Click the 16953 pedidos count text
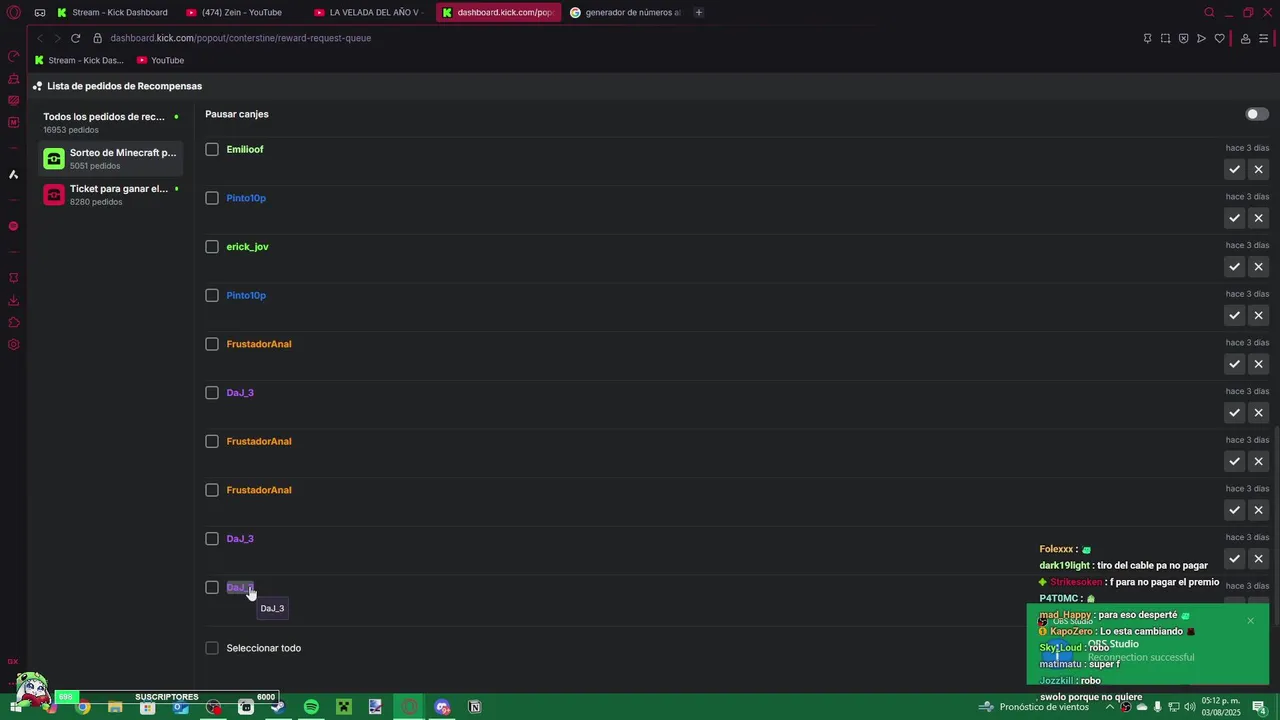 (x=71, y=130)
